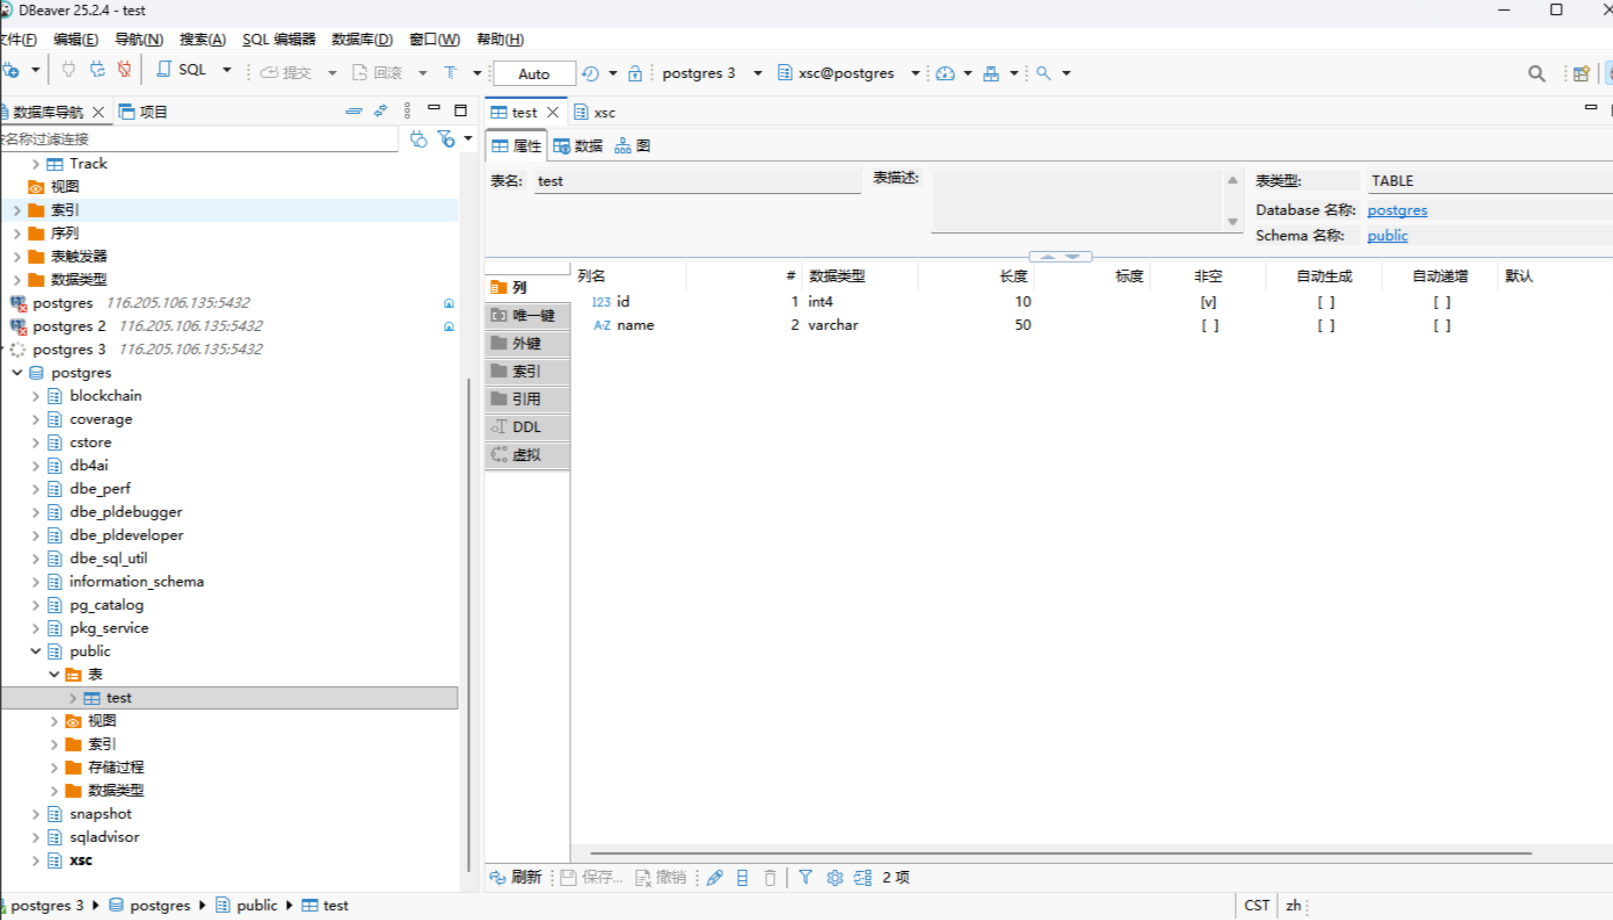
Task: Collapse all nodes in database navigator
Action: tap(354, 111)
